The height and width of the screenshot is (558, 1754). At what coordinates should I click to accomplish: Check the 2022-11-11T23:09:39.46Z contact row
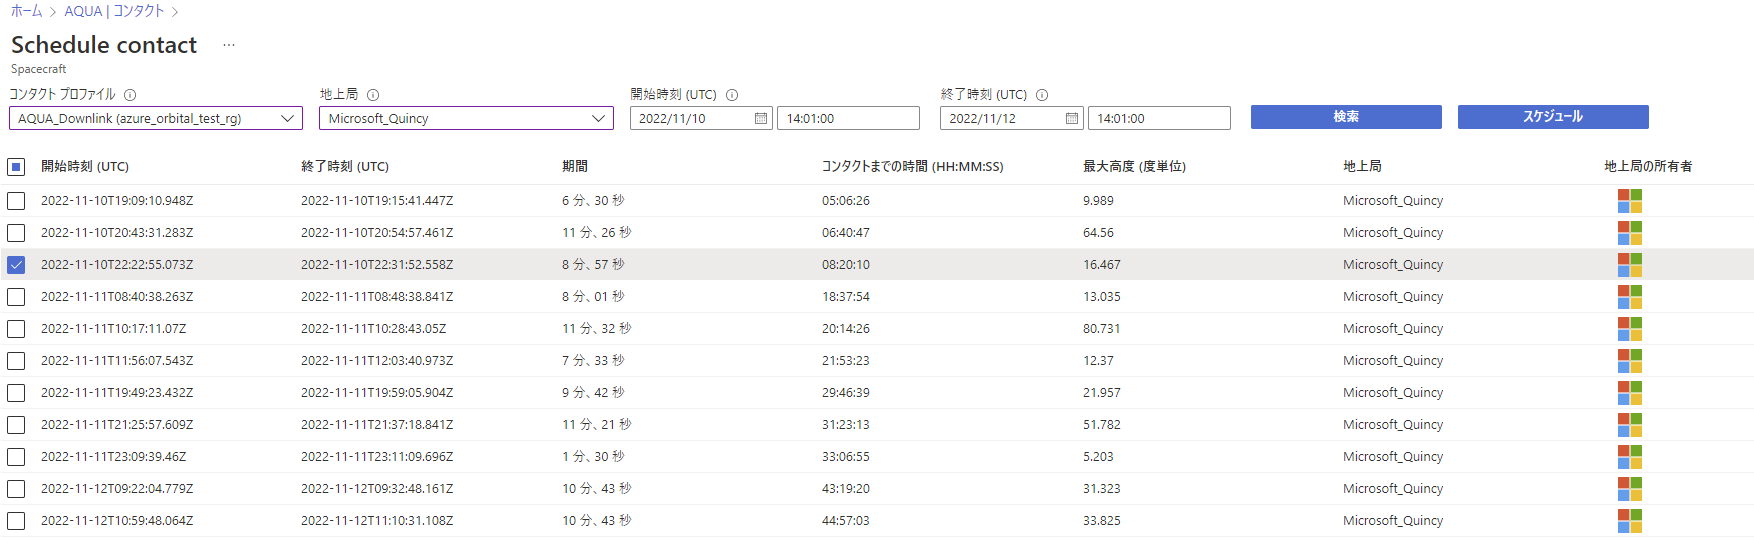click(16, 457)
